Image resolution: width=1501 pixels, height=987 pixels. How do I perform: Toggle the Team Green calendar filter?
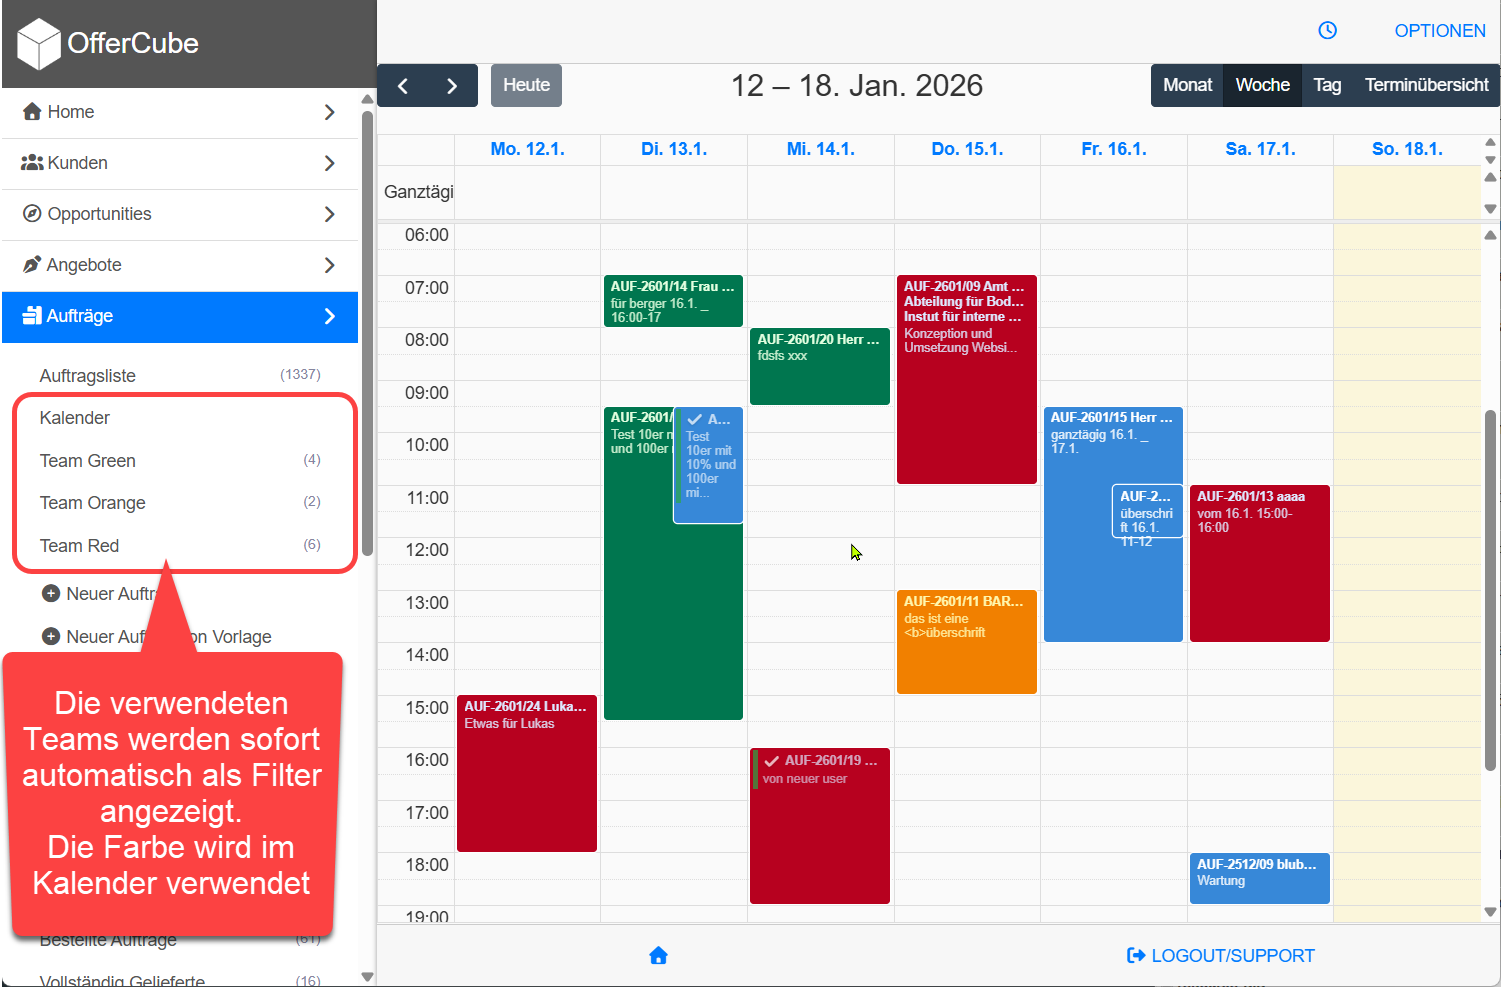87,460
